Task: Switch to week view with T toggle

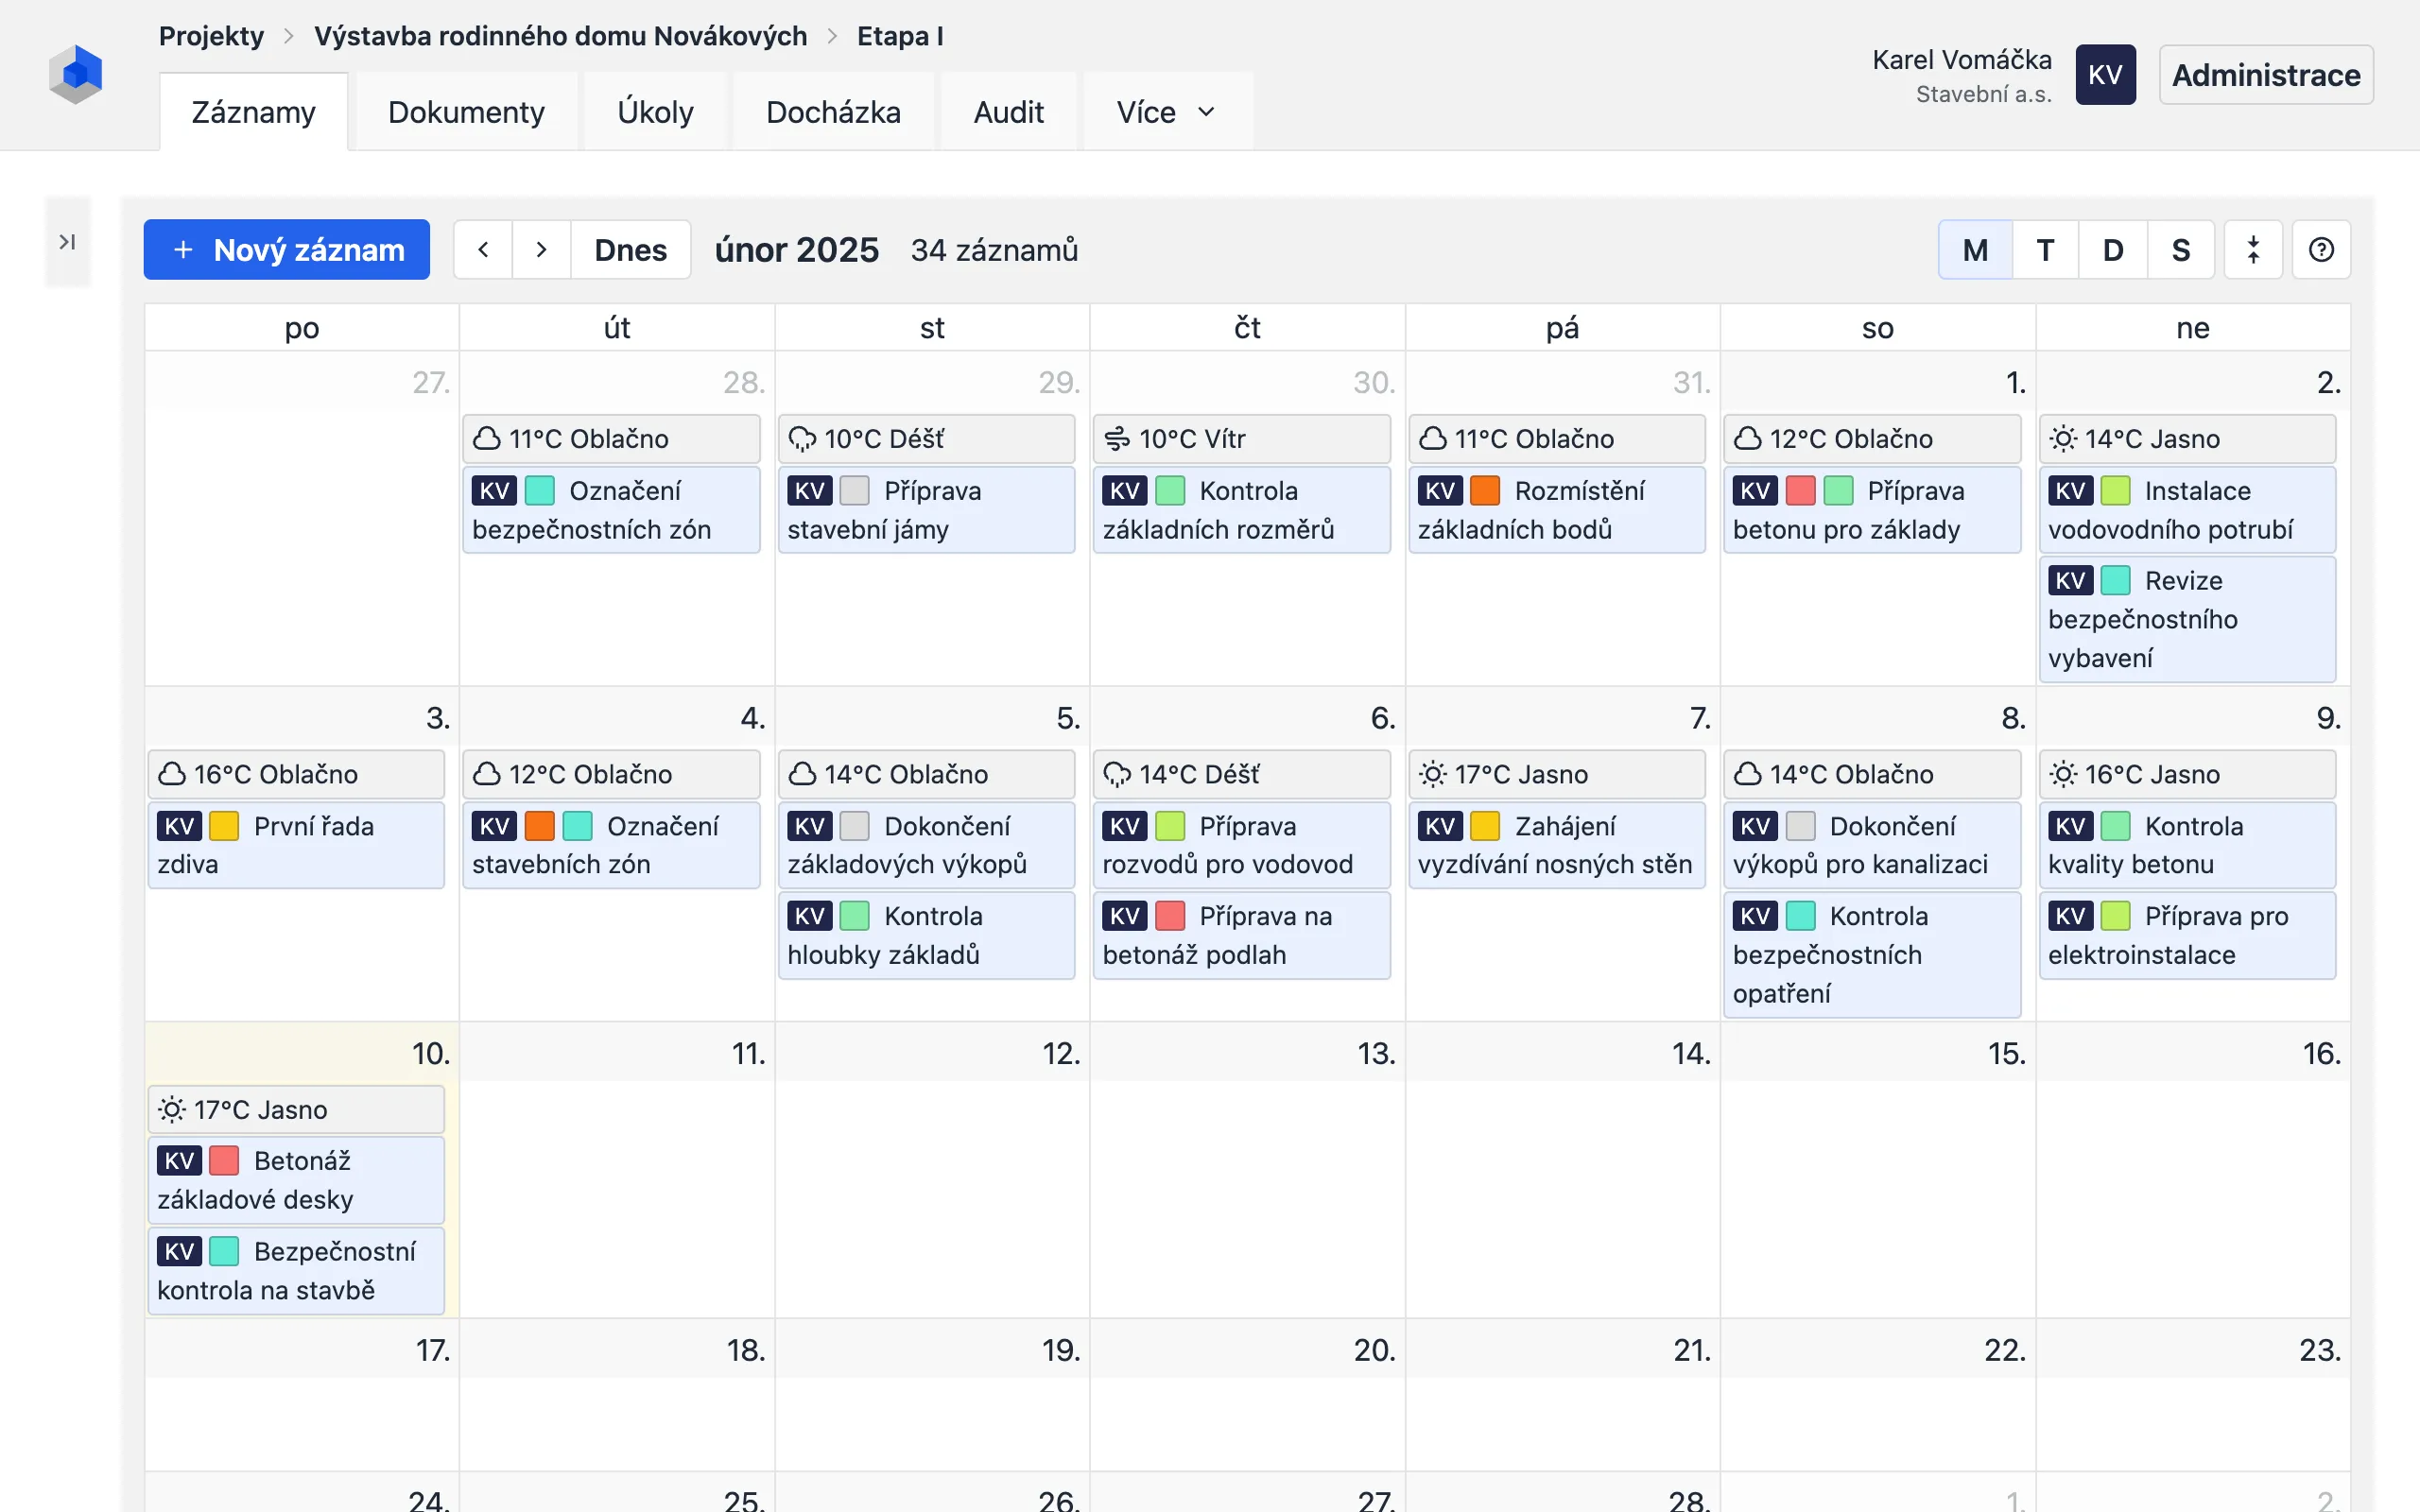Action: (2045, 250)
